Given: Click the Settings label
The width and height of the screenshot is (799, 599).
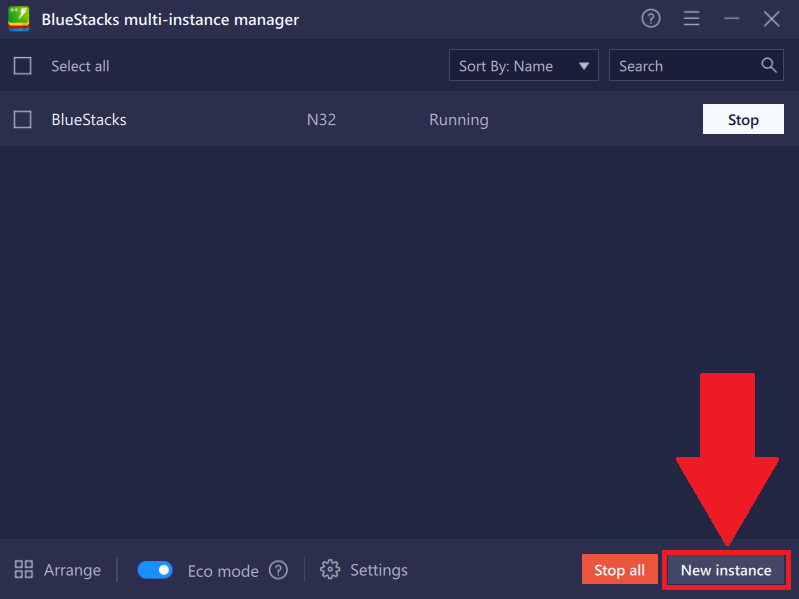Looking at the screenshot, I should click(379, 570).
